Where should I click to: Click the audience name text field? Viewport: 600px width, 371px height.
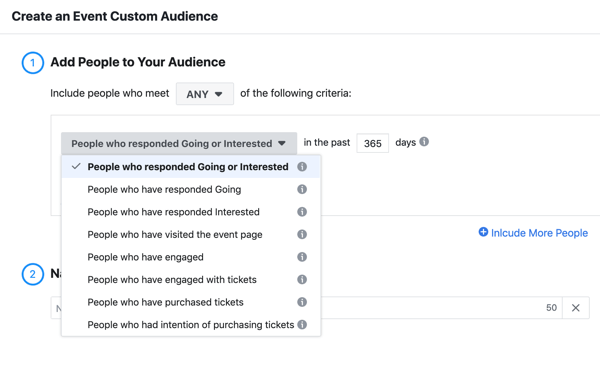pyautogui.click(x=306, y=308)
